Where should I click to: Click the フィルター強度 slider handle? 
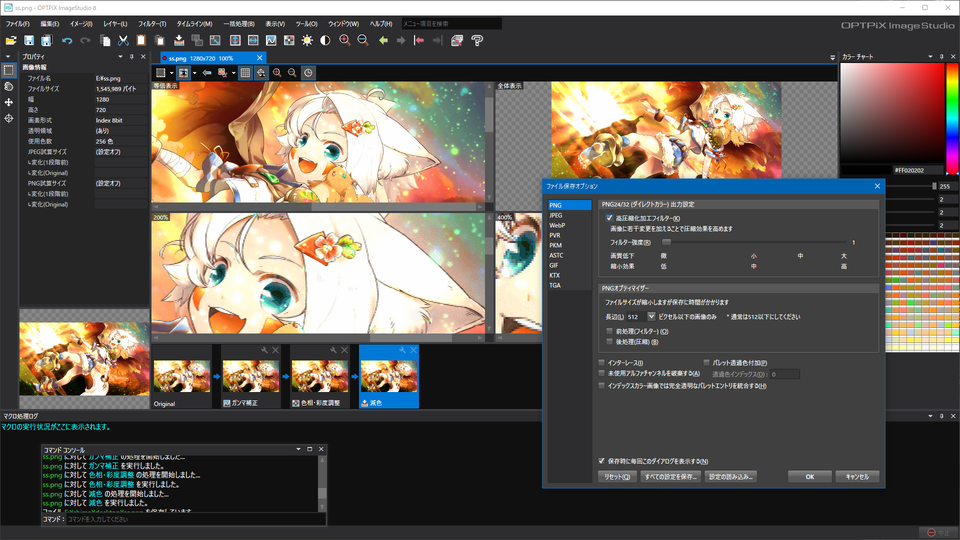click(x=666, y=242)
